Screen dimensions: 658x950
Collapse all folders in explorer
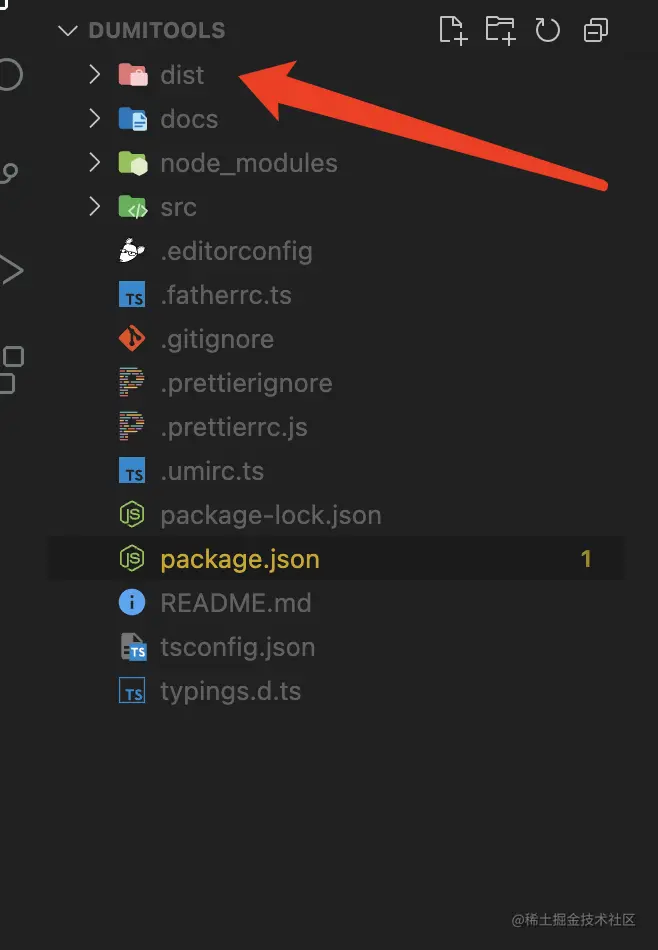pyautogui.click(x=596, y=30)
